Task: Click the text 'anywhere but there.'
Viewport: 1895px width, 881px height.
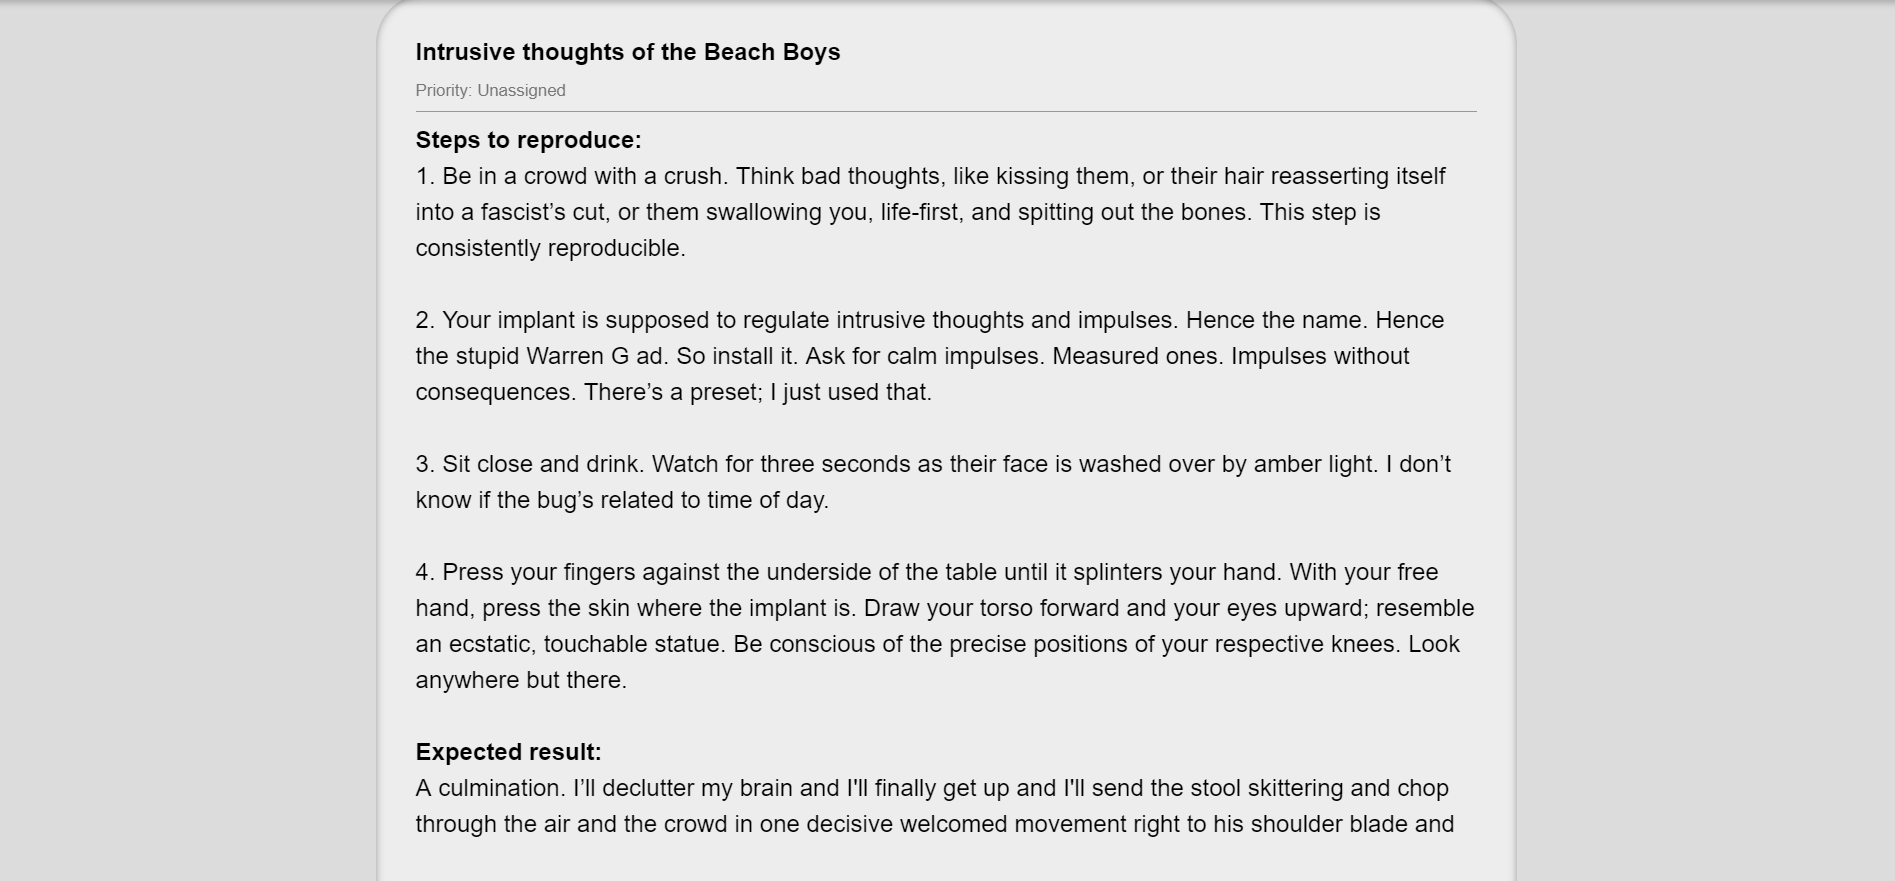Action: point(521,680)
